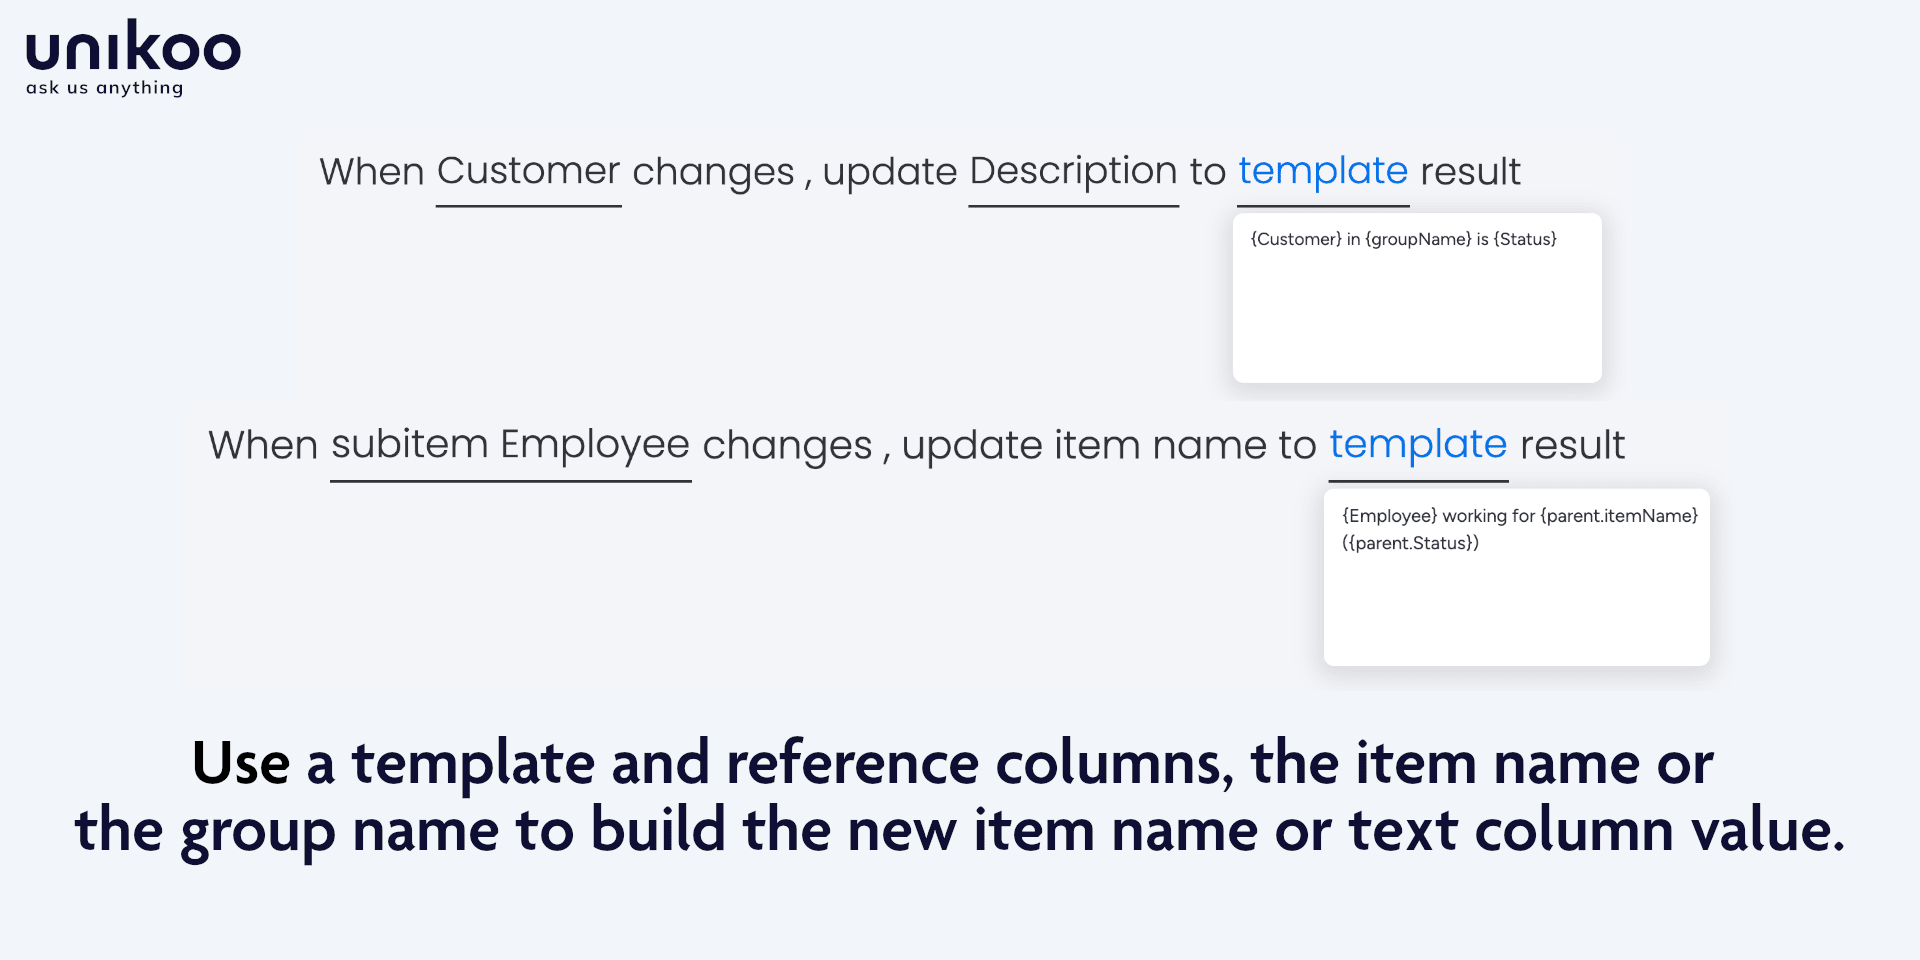1920x960 pixels.
Task: Click inside the Customer groupName template box
Action: [1417, 298]
